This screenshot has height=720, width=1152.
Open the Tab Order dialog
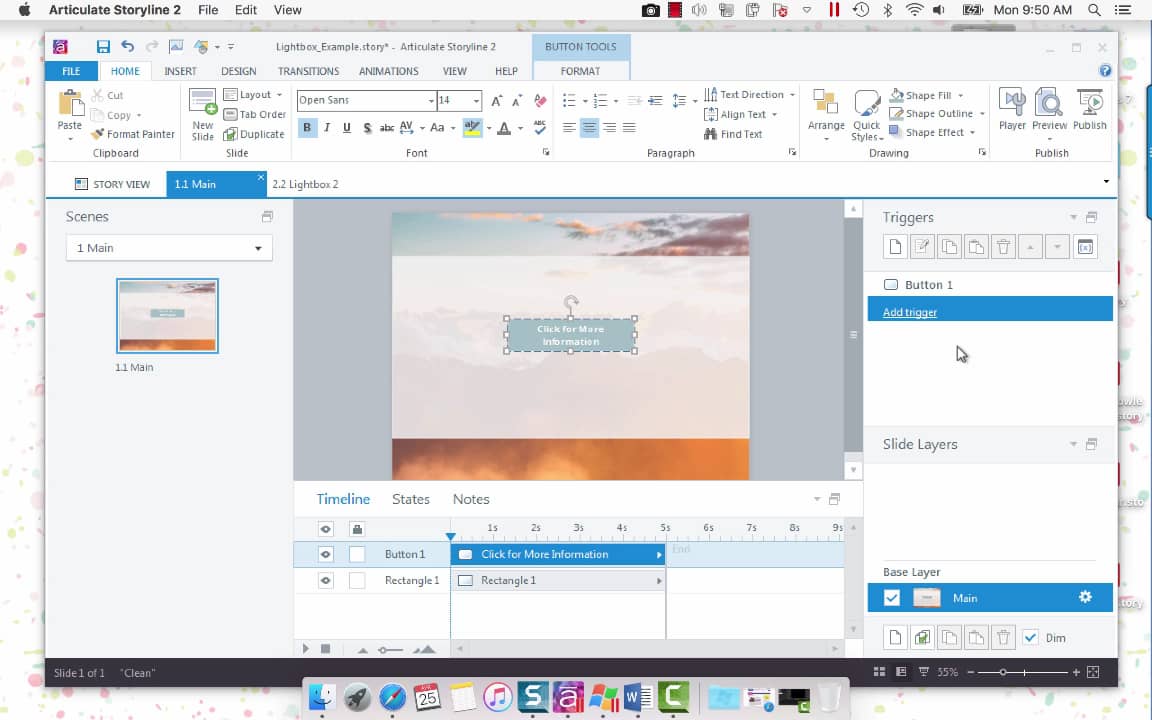[x=254, y=115]
